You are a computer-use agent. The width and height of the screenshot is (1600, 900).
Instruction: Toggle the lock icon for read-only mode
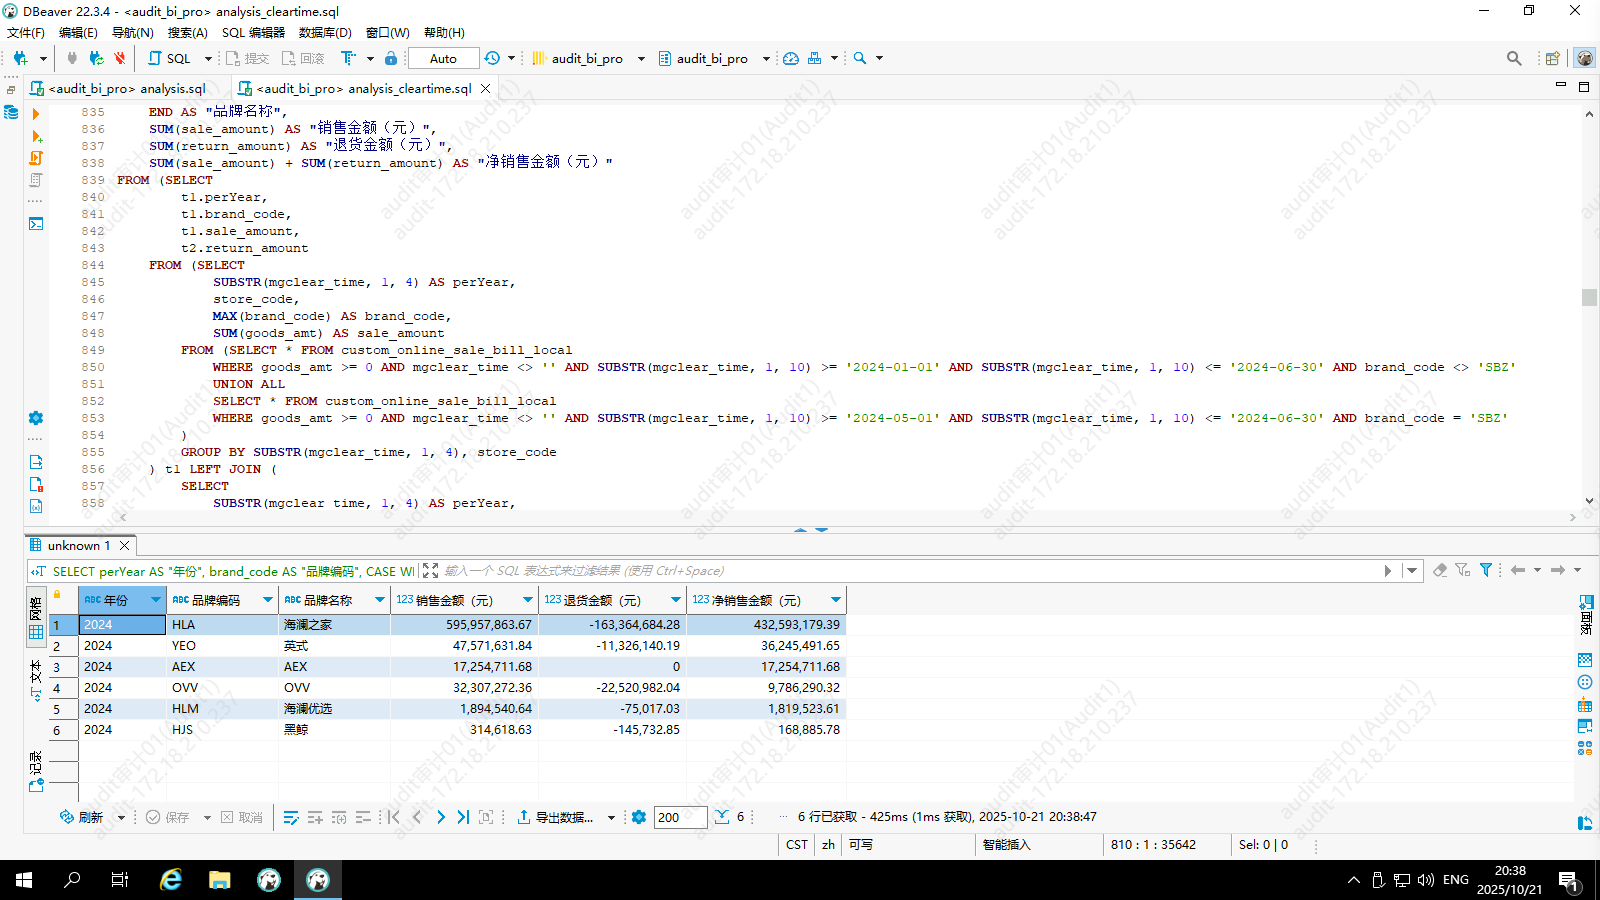(x=391, y=58)
